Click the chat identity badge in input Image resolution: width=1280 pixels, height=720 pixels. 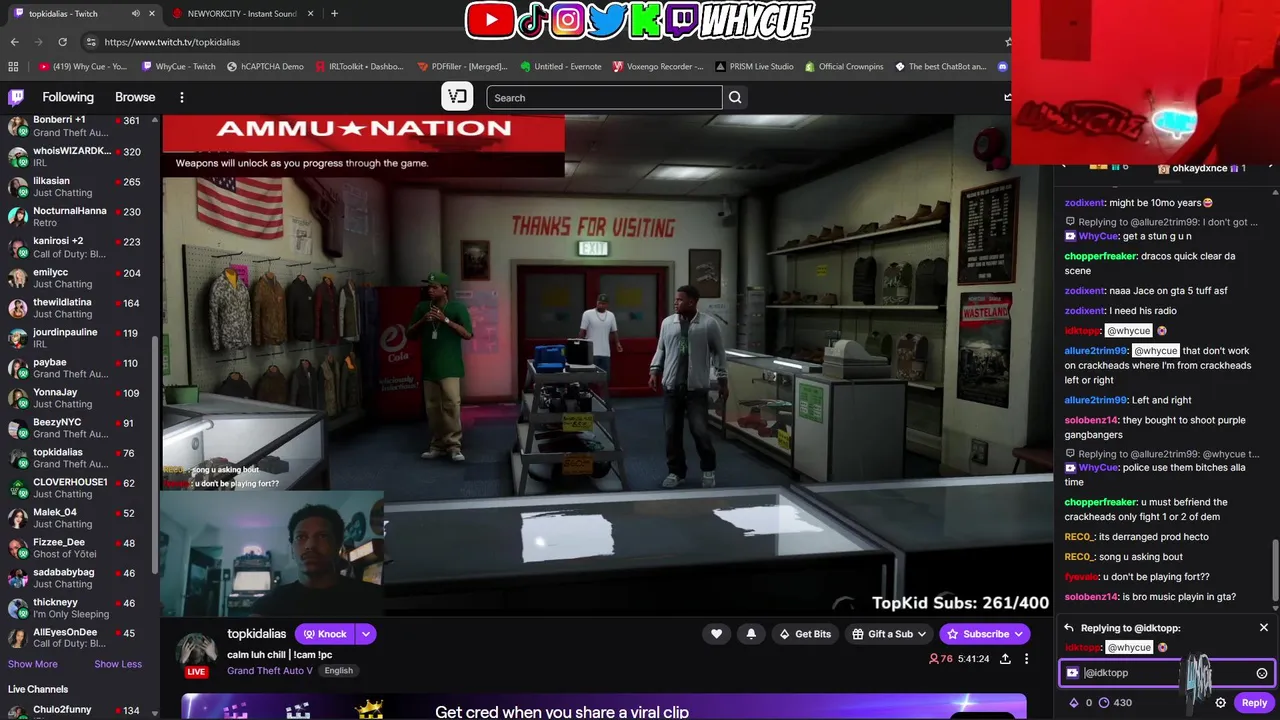(1072, 673)
